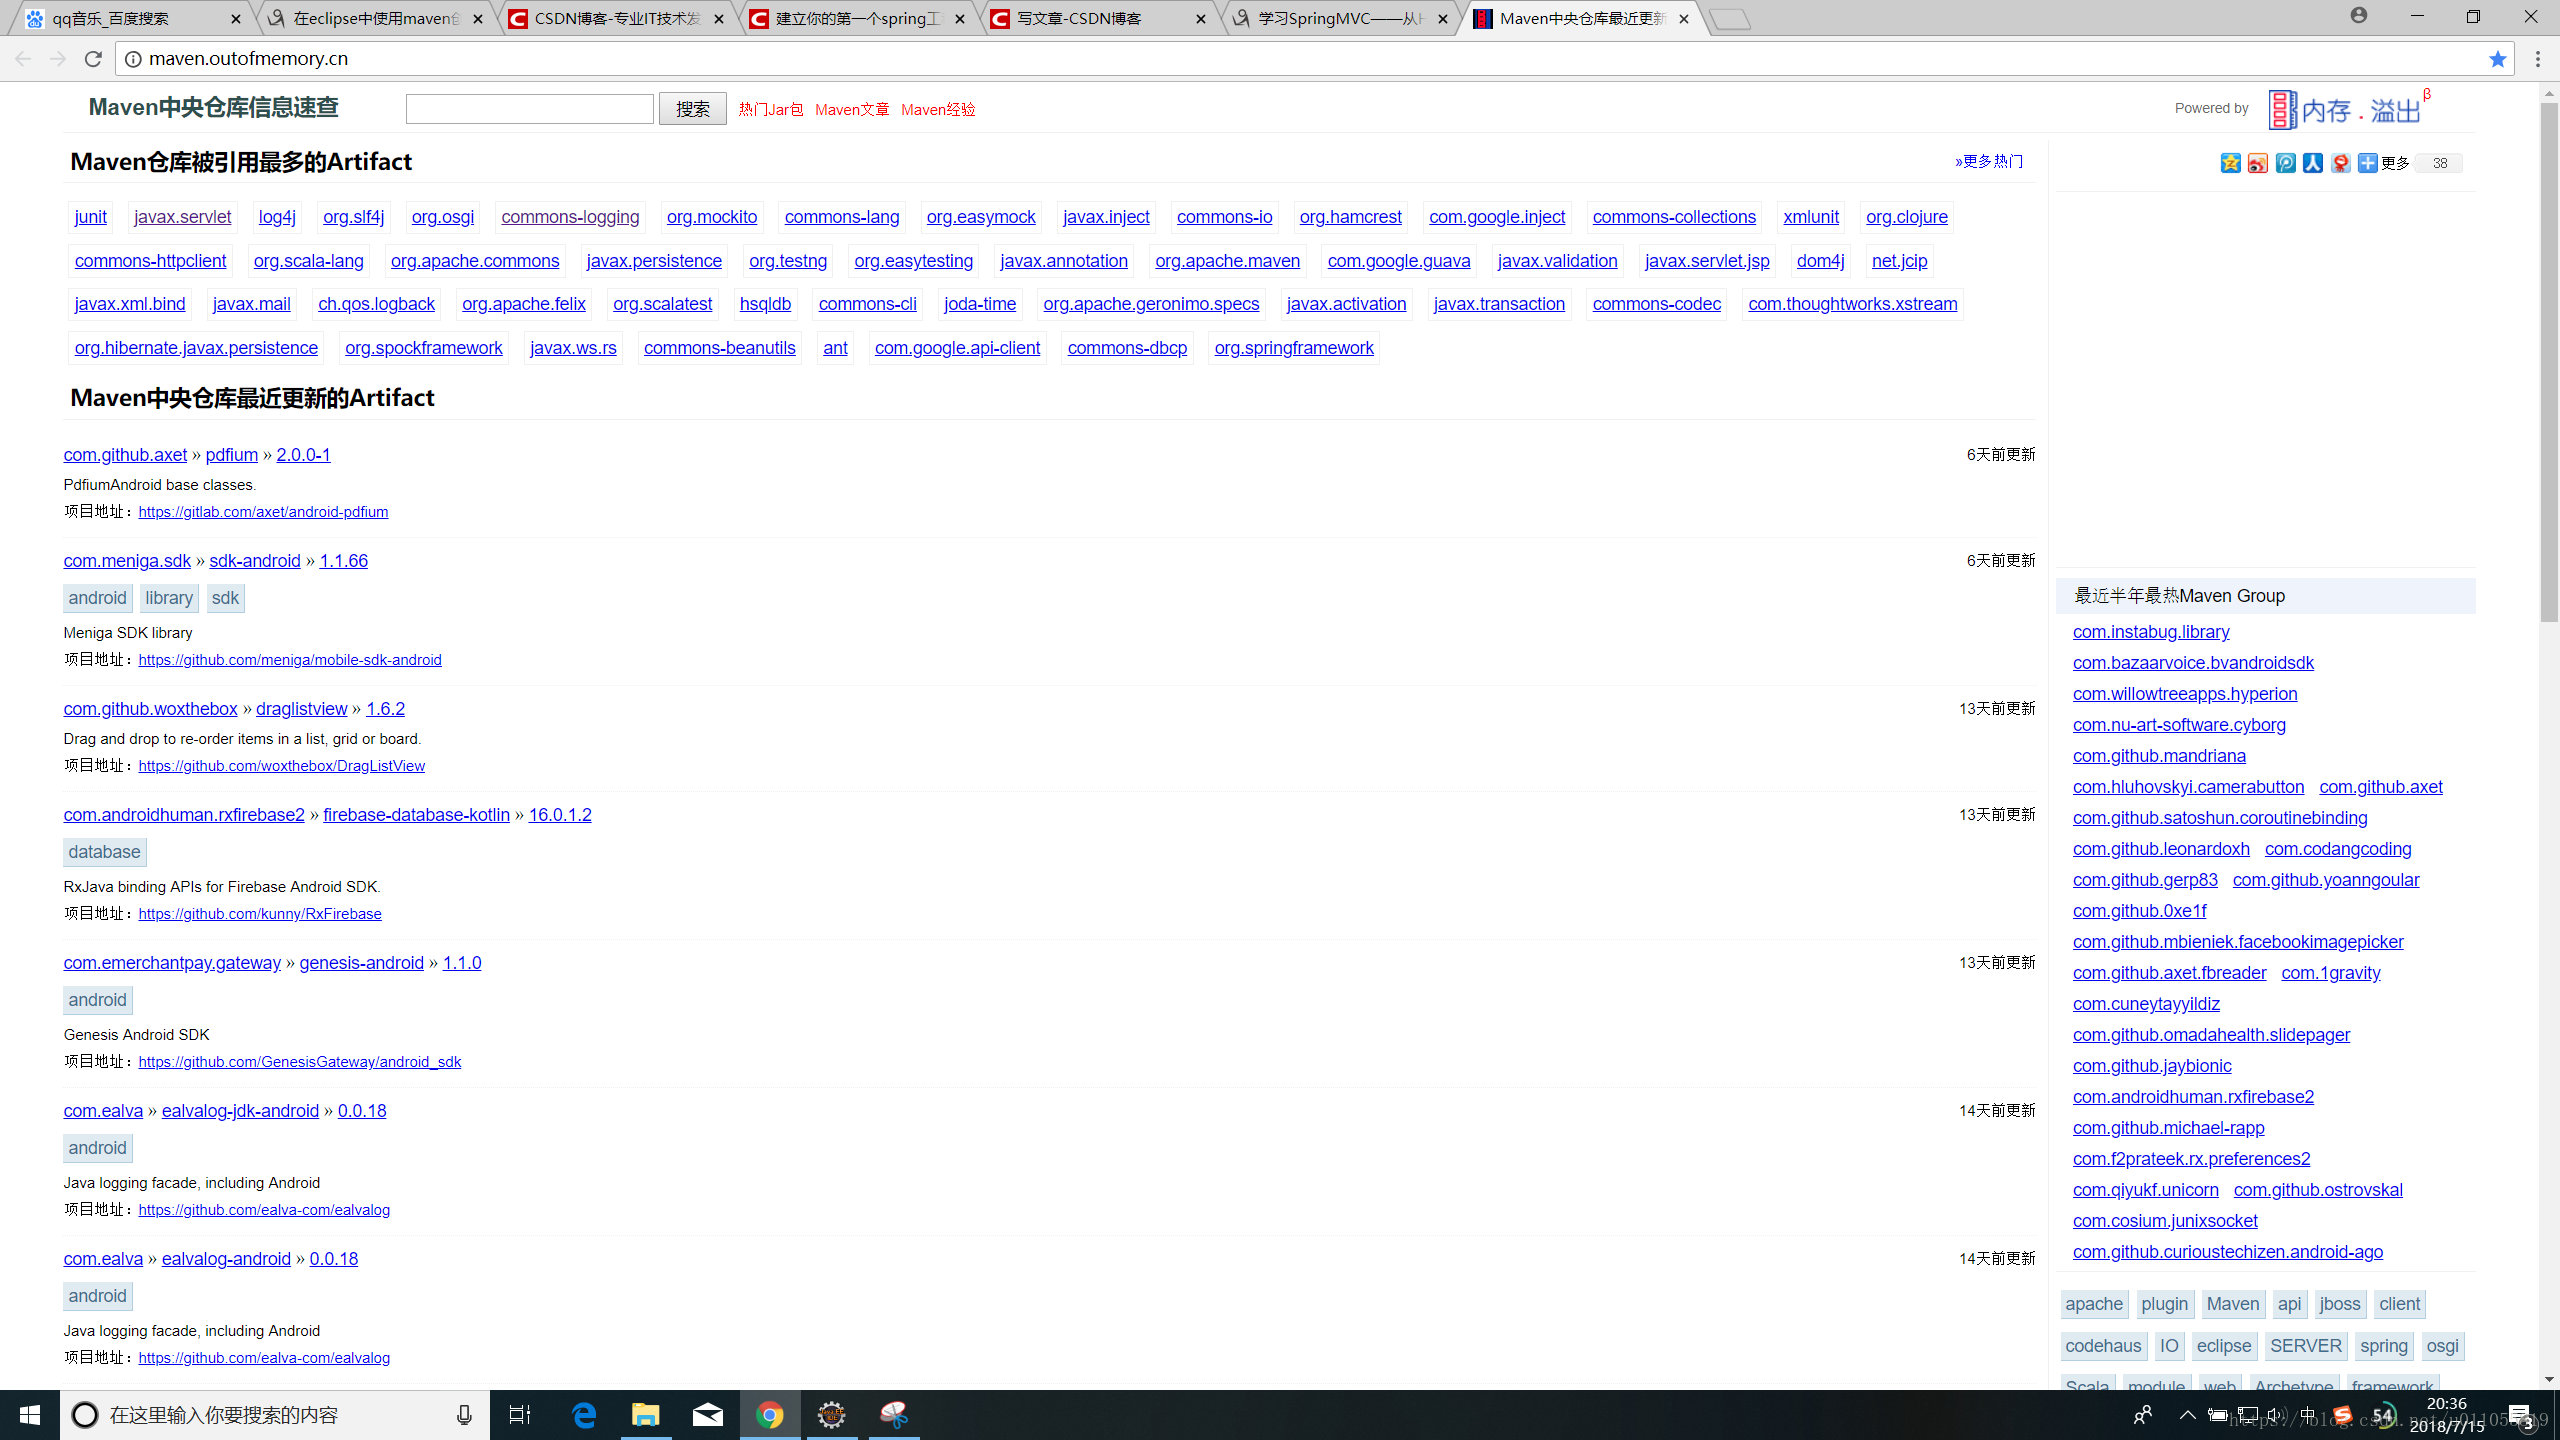Open com.cosium.junixsocket group link
The image size is (2560, 1440).
[2164, 1221]
